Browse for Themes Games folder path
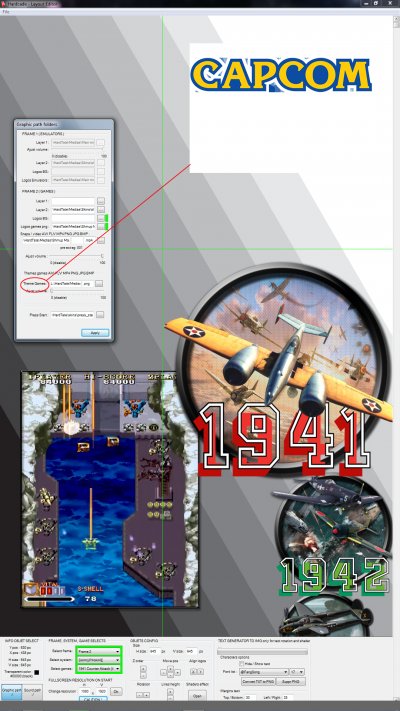 tap(99, 283)
